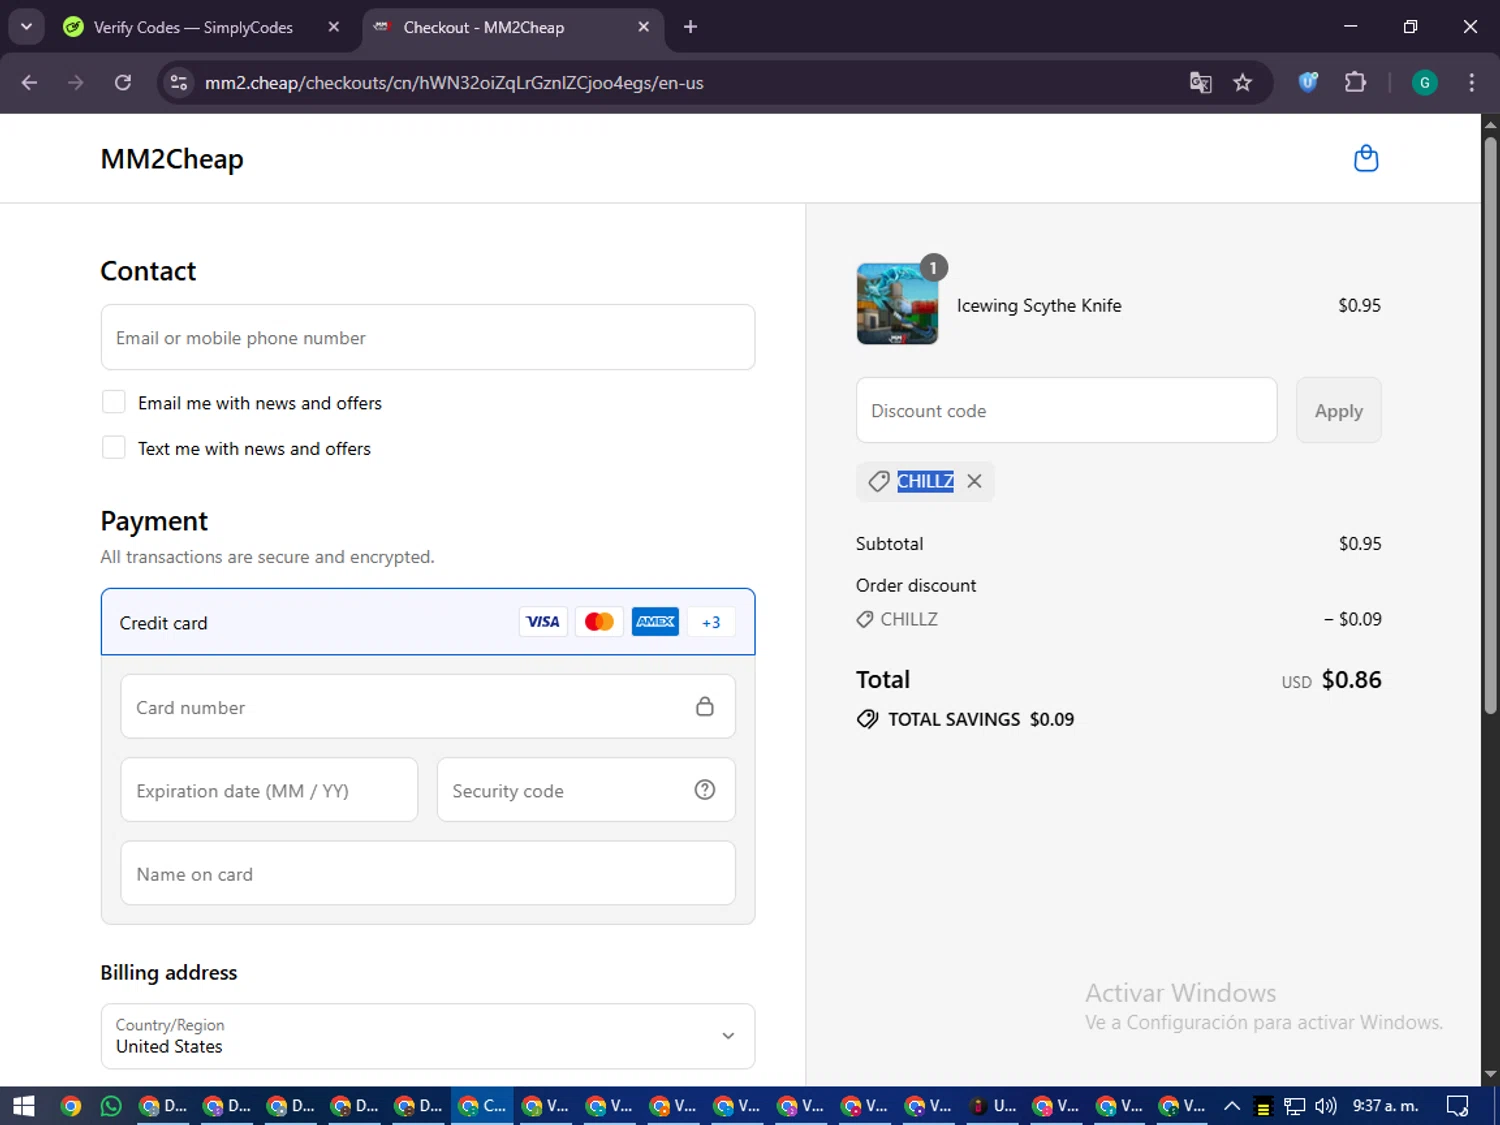Click the Card number field
The image size is (1500, 1125).
(428, 707)
